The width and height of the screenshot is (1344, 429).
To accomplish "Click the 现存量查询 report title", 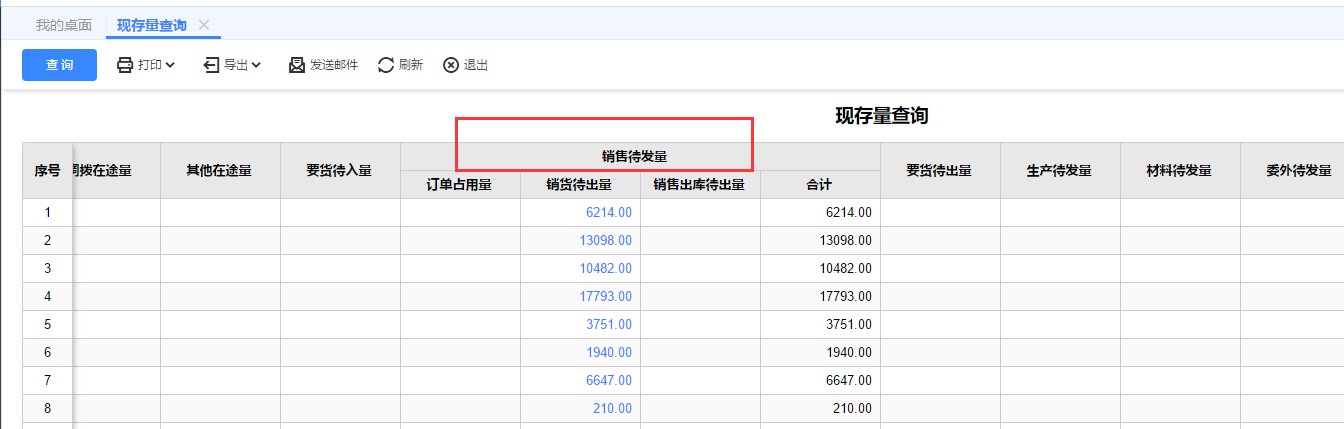I will pyautogui.click(x=882, y=116).
